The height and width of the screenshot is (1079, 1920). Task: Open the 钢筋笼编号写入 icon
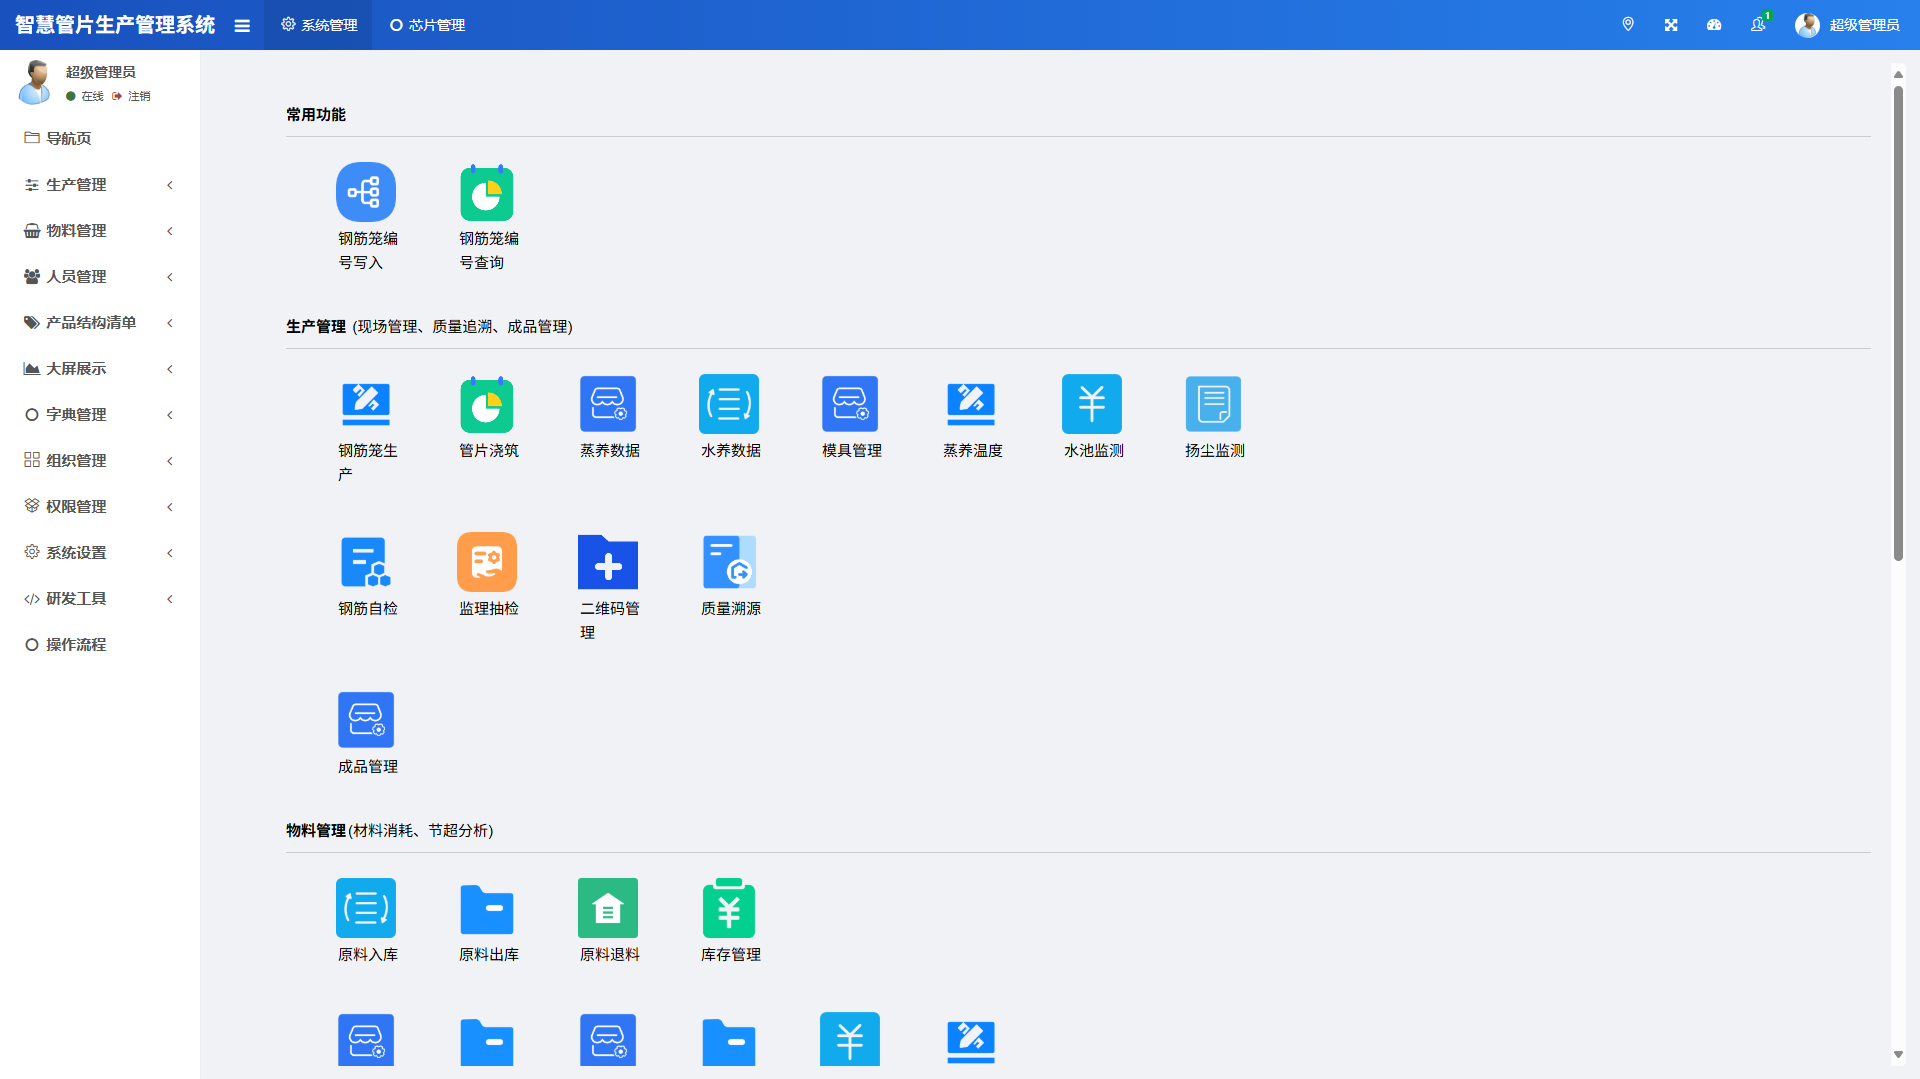point(366,192)
